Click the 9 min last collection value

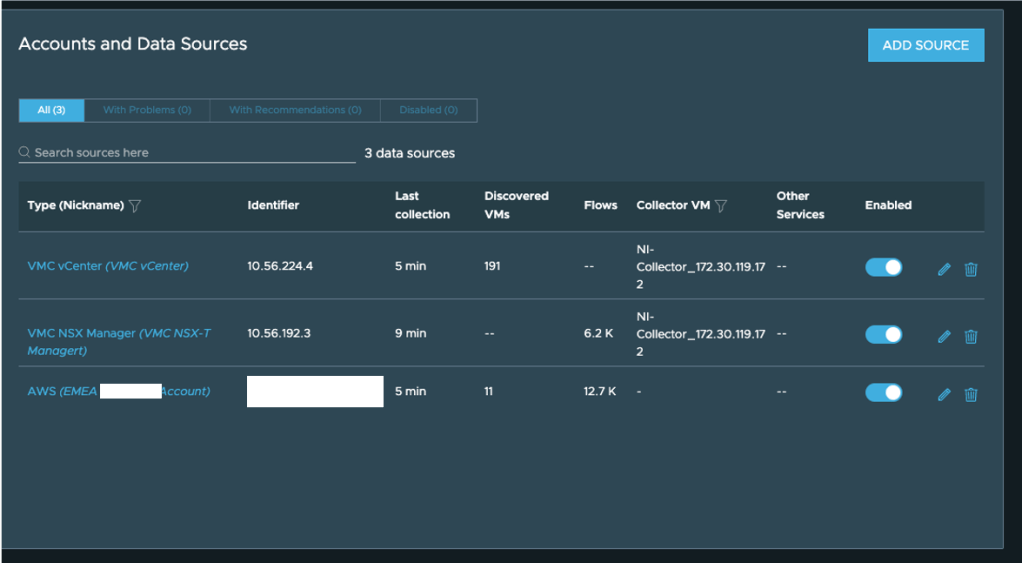point(411,333)
